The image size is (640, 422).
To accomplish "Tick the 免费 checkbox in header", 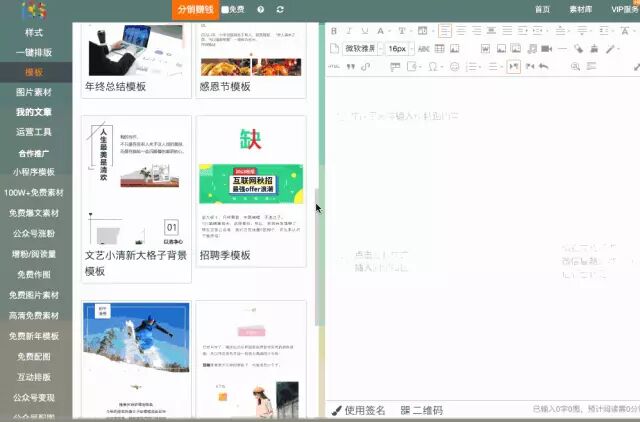I will coord(225,9).
